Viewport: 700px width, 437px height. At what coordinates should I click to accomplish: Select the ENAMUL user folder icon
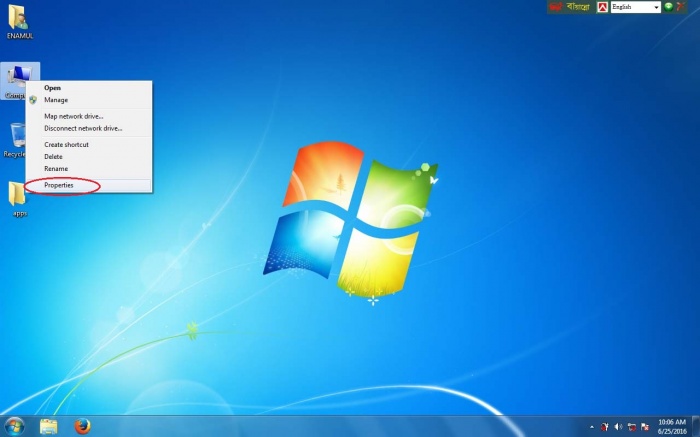tap(19, 22)
